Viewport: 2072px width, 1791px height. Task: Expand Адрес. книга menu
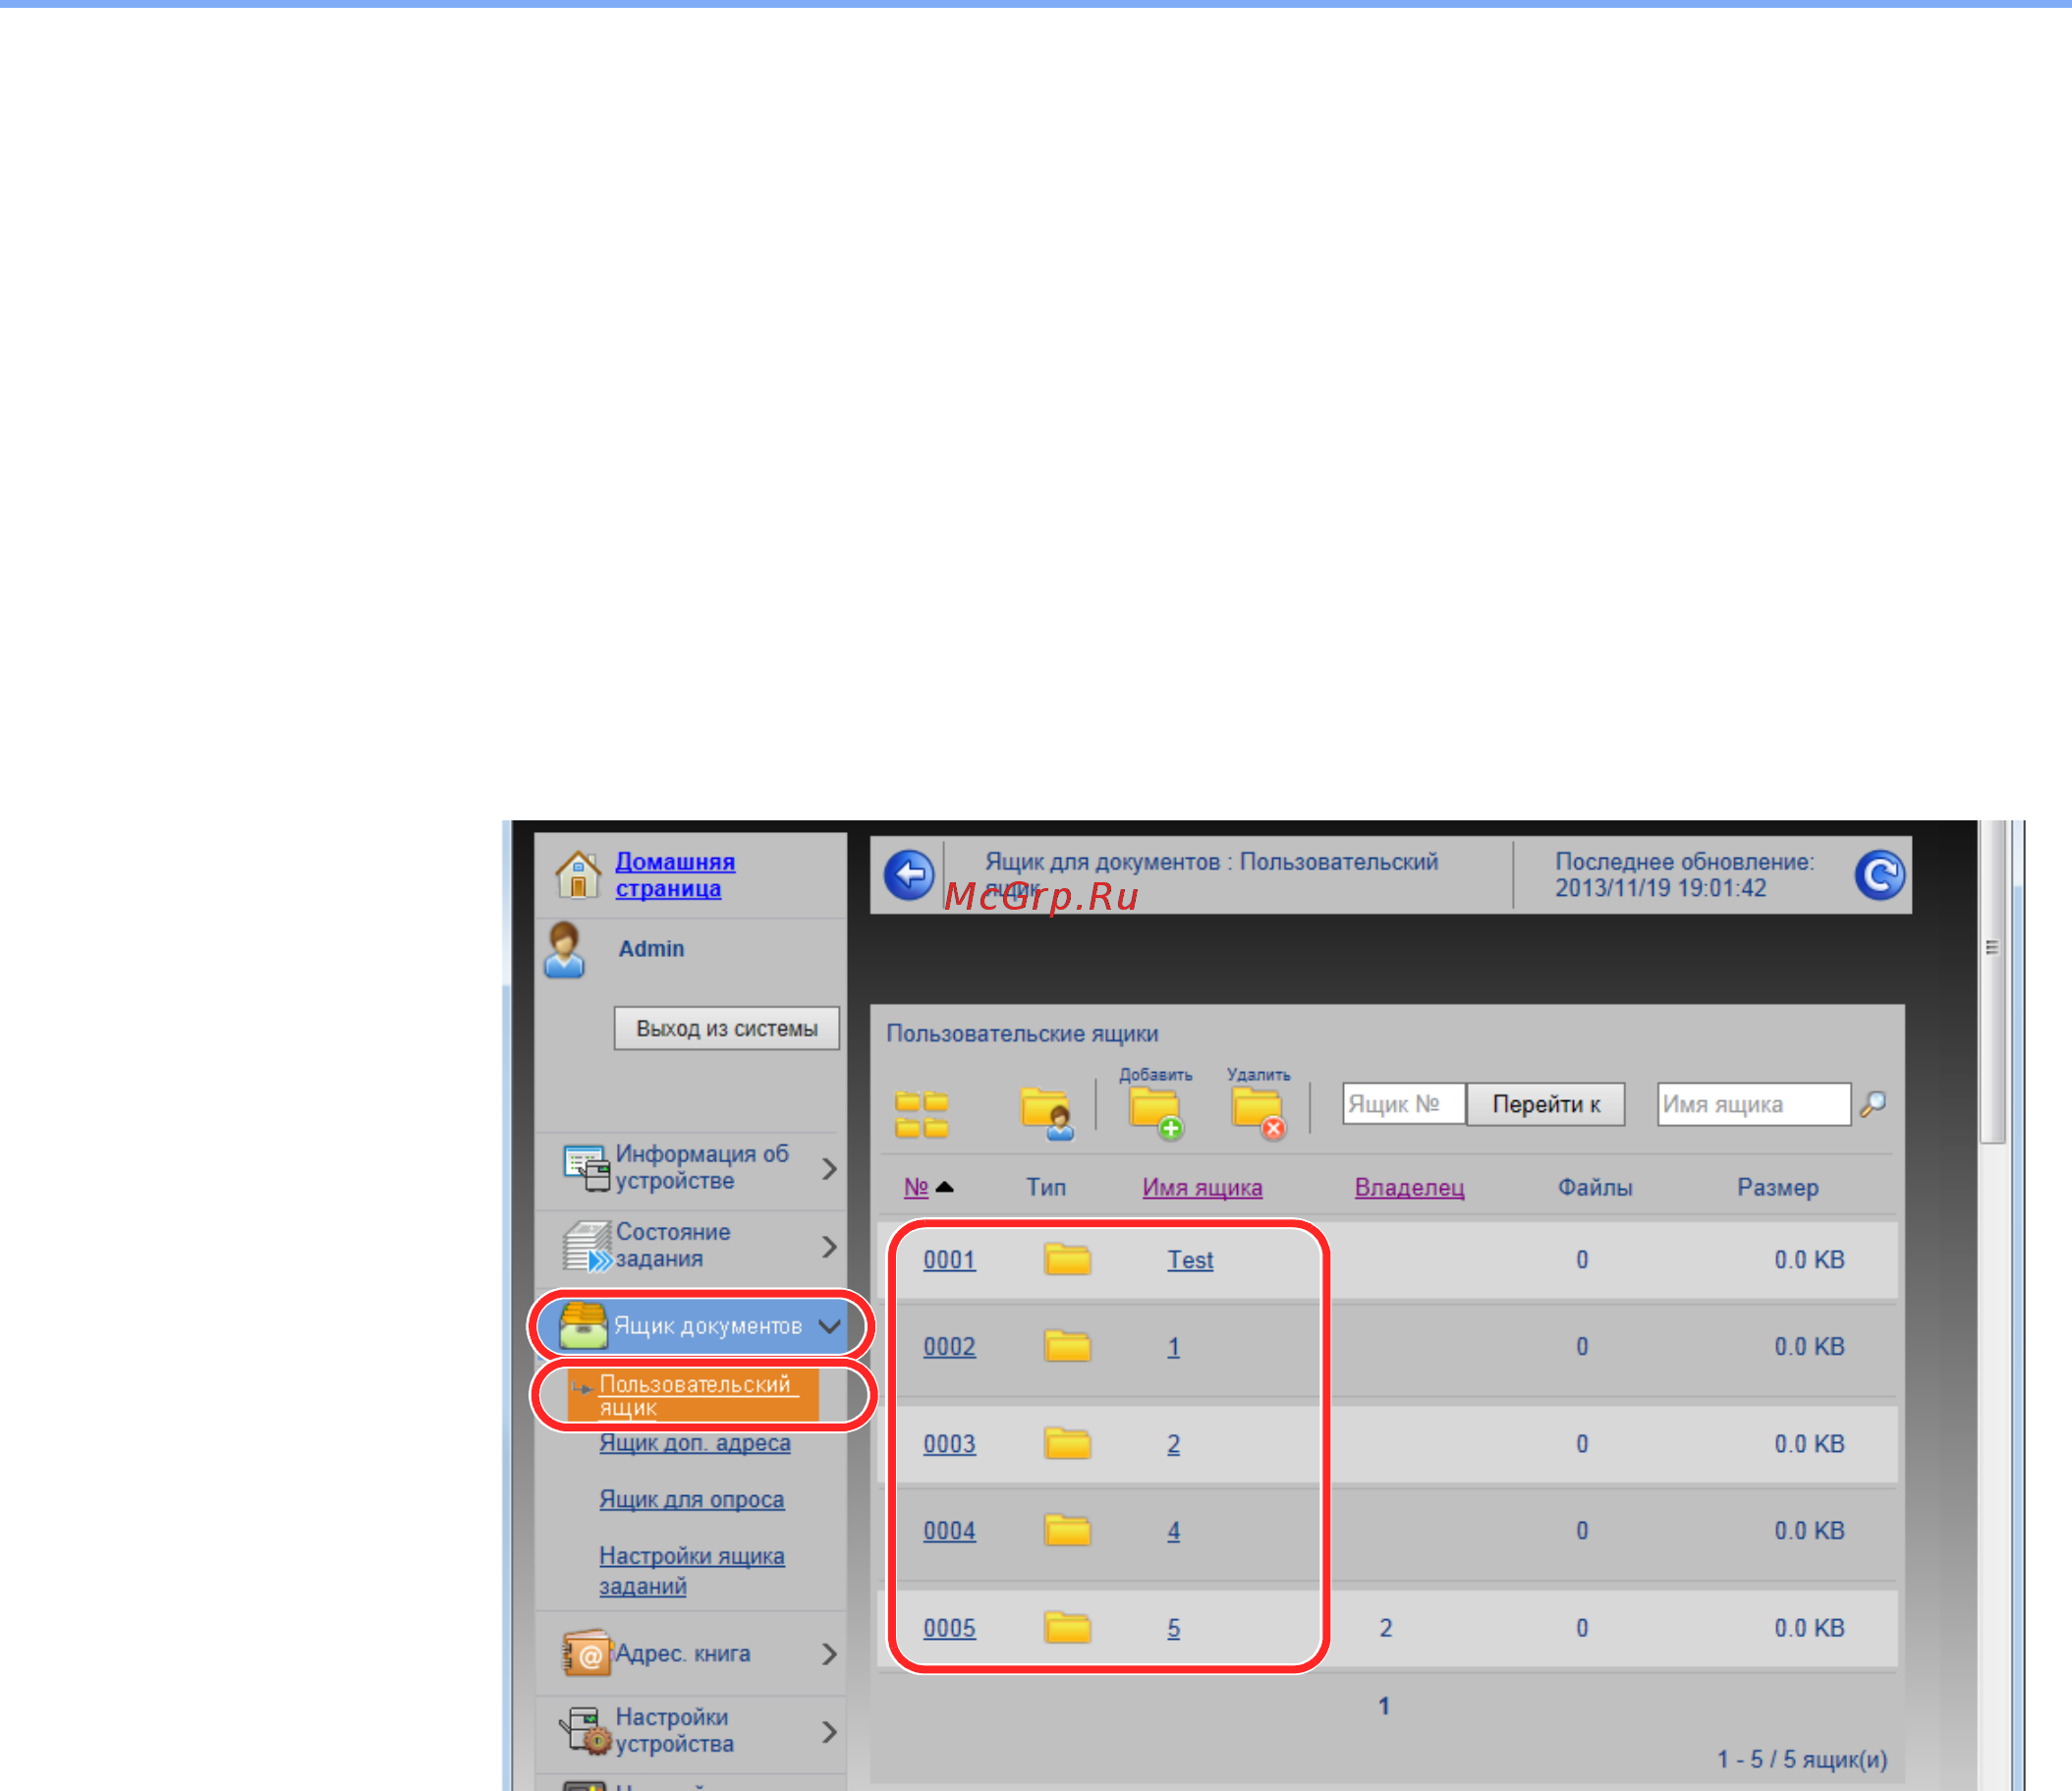[830, 1654]
